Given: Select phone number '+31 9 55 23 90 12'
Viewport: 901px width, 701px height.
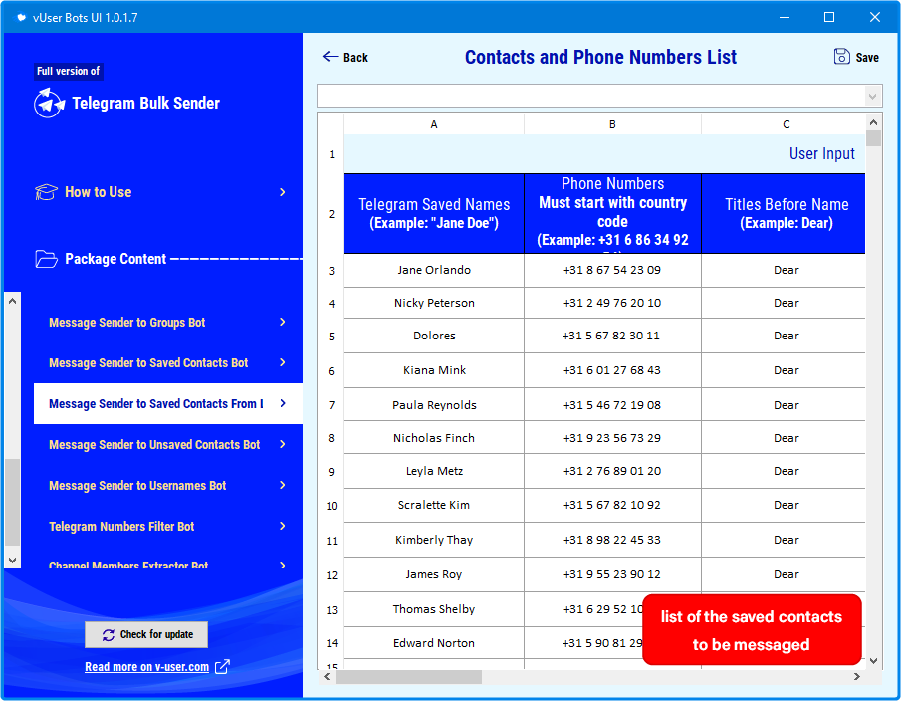Looking at the screenshot, I should [613, 574].
